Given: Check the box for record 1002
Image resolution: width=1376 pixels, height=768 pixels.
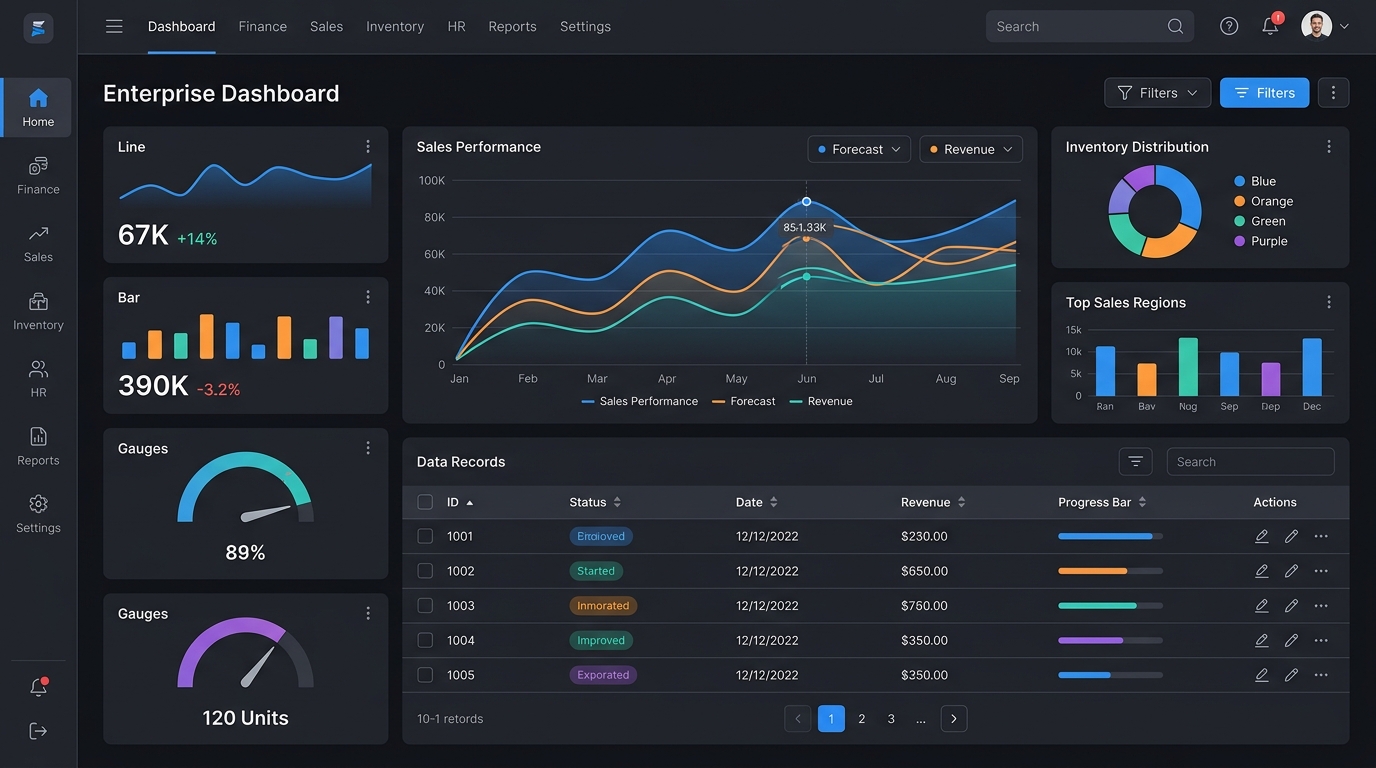Looking at the screenshot, I should click(425, 571).
